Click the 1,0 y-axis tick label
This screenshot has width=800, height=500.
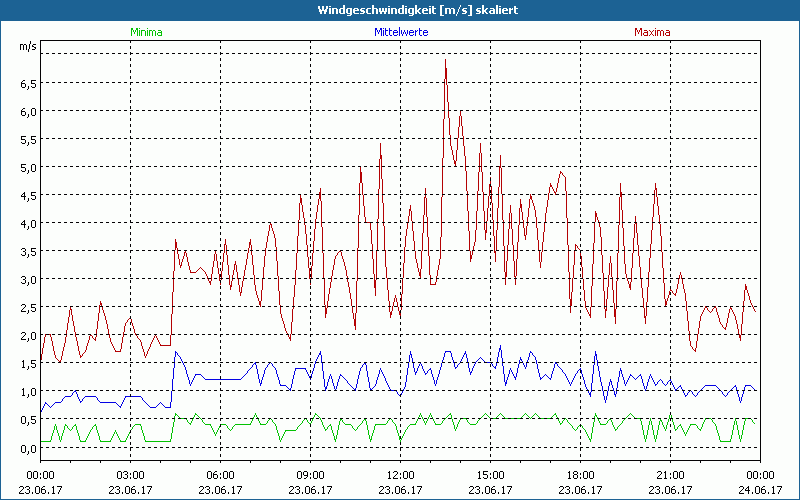coord(28,392)
